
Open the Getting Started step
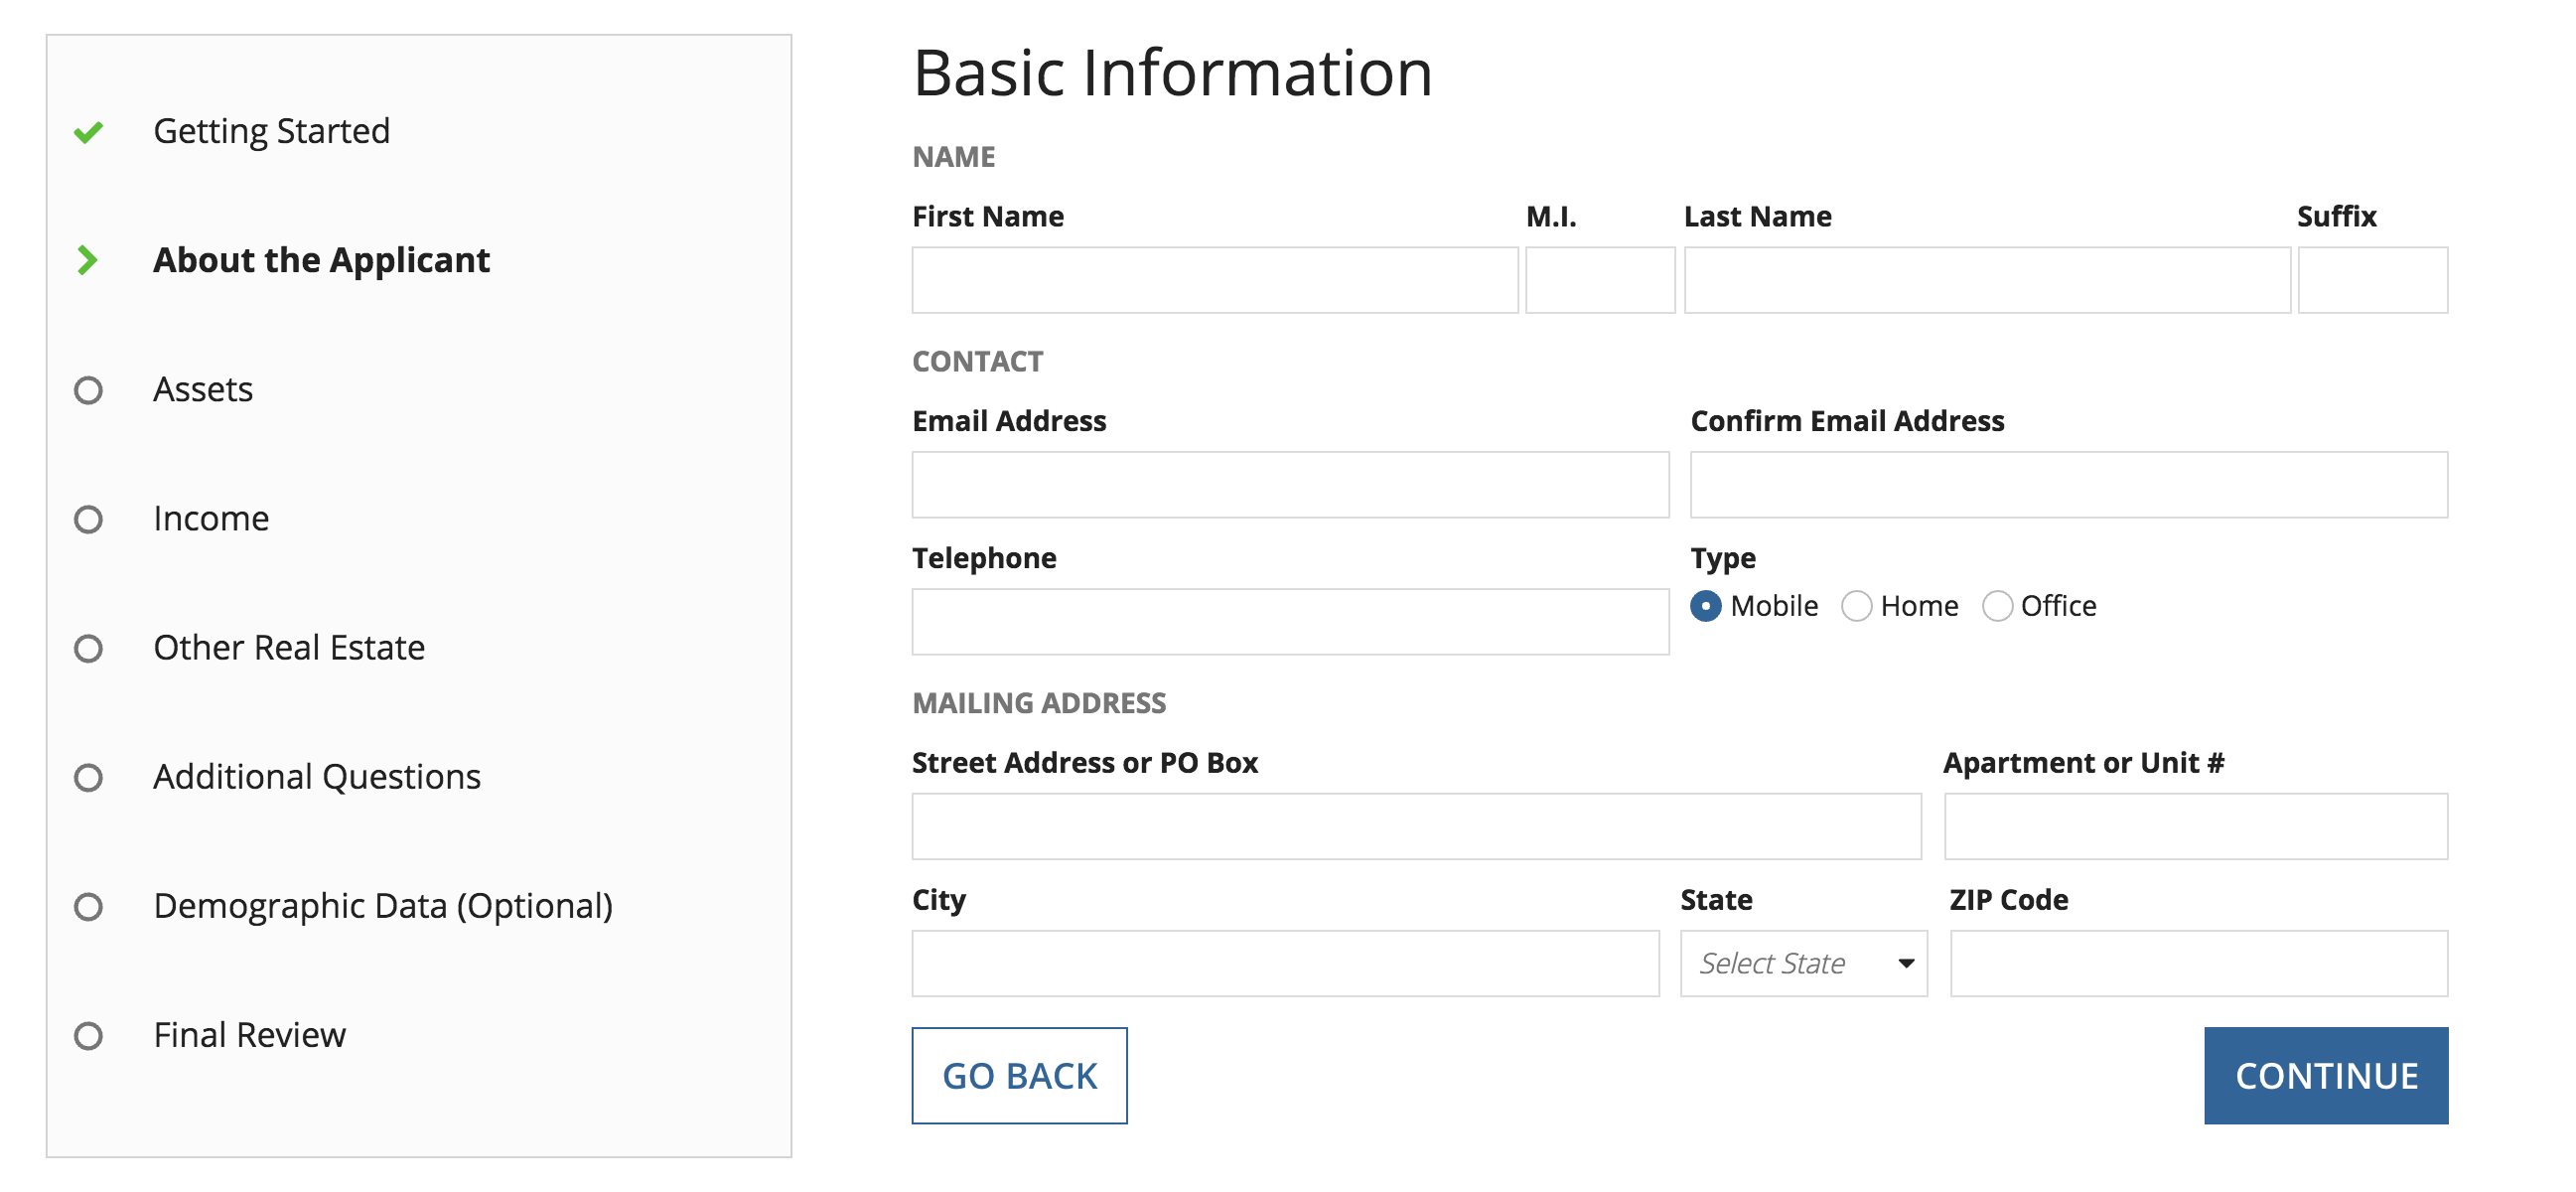271,131
